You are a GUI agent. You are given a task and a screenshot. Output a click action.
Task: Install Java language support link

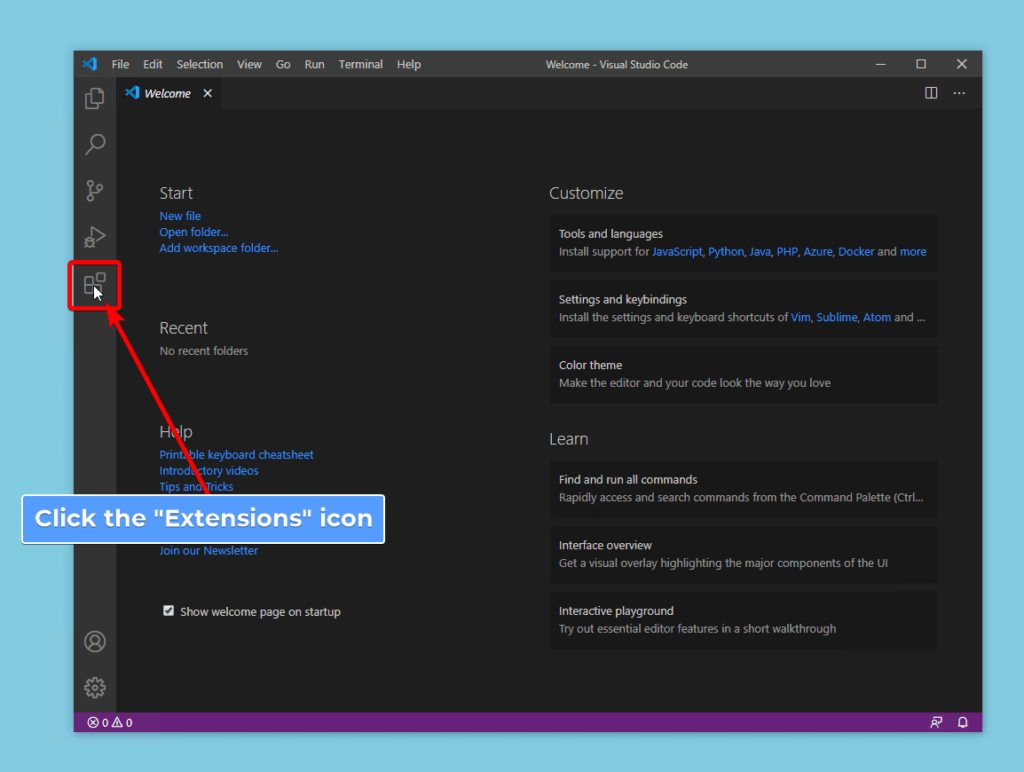click(760, 252)
